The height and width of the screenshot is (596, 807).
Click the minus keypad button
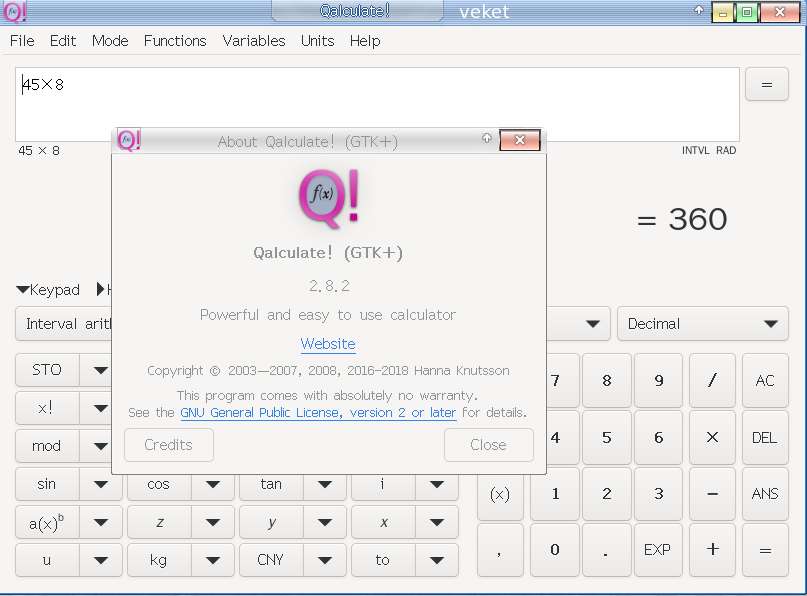click(x=712, y=494)
